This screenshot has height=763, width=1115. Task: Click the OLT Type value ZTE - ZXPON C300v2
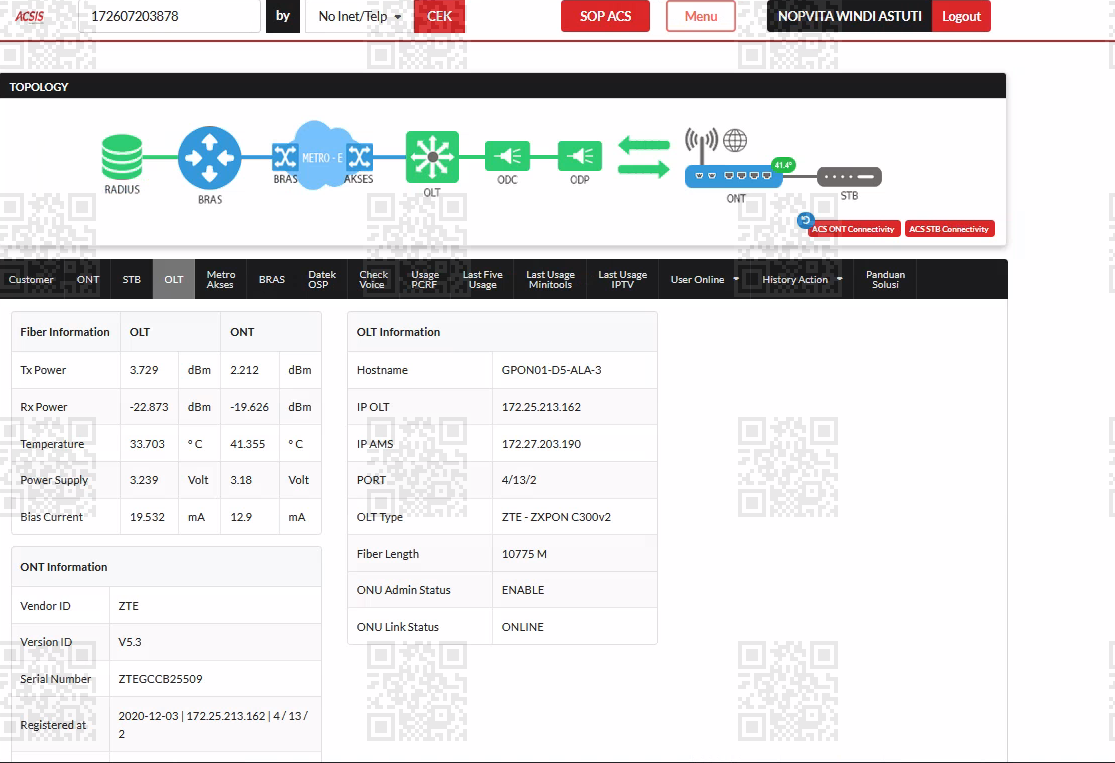click(x=556, y=517)
